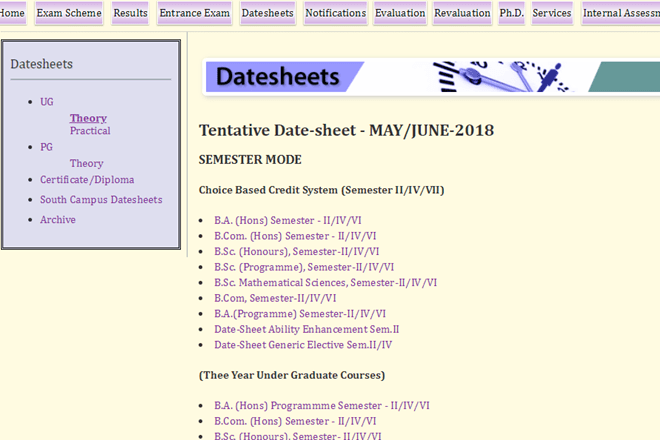The height and width of the screenshot is (440, 660).
Task: Open the Revaluation tab
Action: pos(463,13)
